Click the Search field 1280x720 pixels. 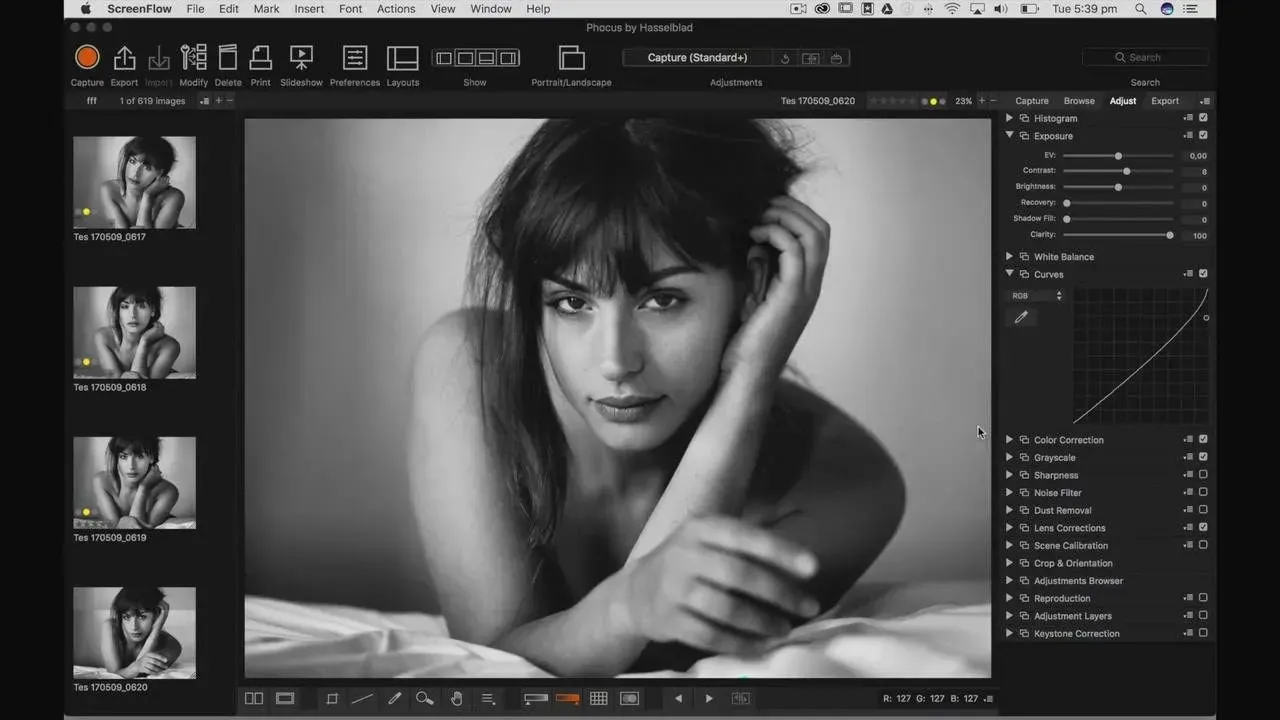(1145, 58)
